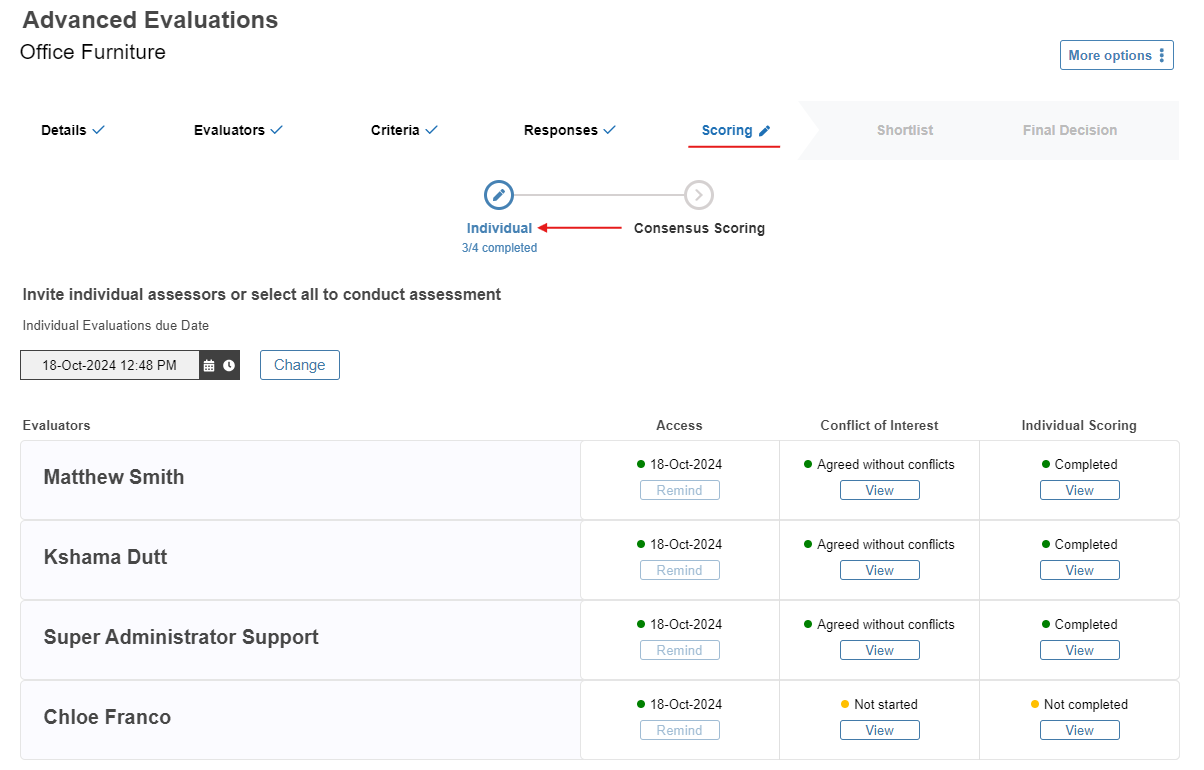Go to the Details step

click(x=73, y=130)
